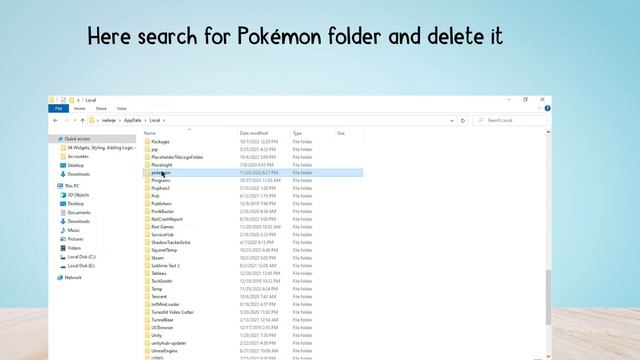Expand the ribbon with the chevron
Image resolution: width=640 pixels, height=360 pixels.
click(x=539, y=109)
